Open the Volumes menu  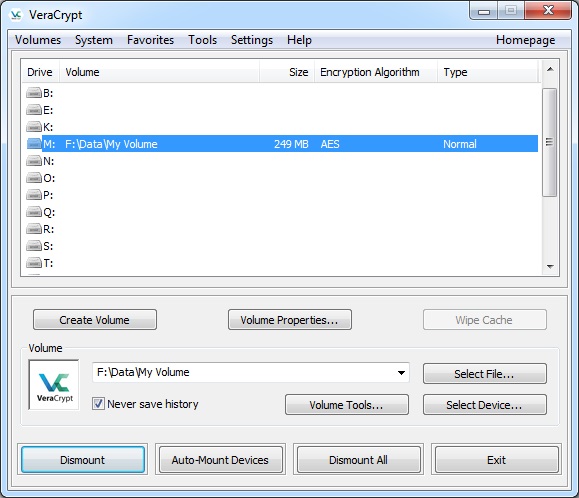38,40
